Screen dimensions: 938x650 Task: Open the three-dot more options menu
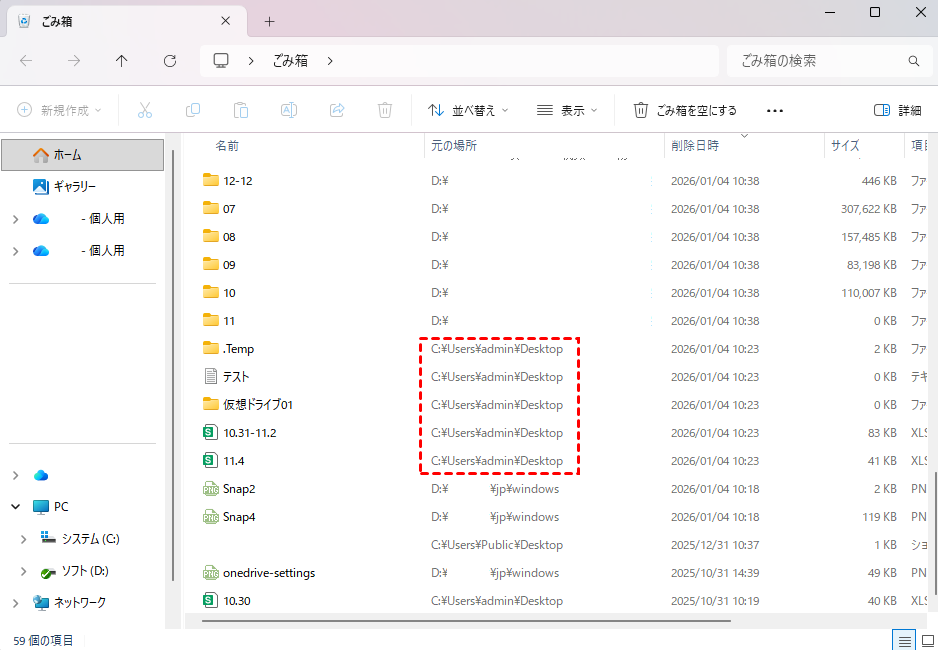point(775,110)
